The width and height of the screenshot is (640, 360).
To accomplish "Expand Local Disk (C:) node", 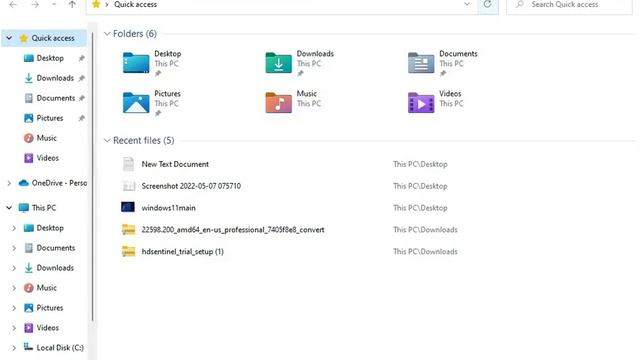I will point(14,348).
